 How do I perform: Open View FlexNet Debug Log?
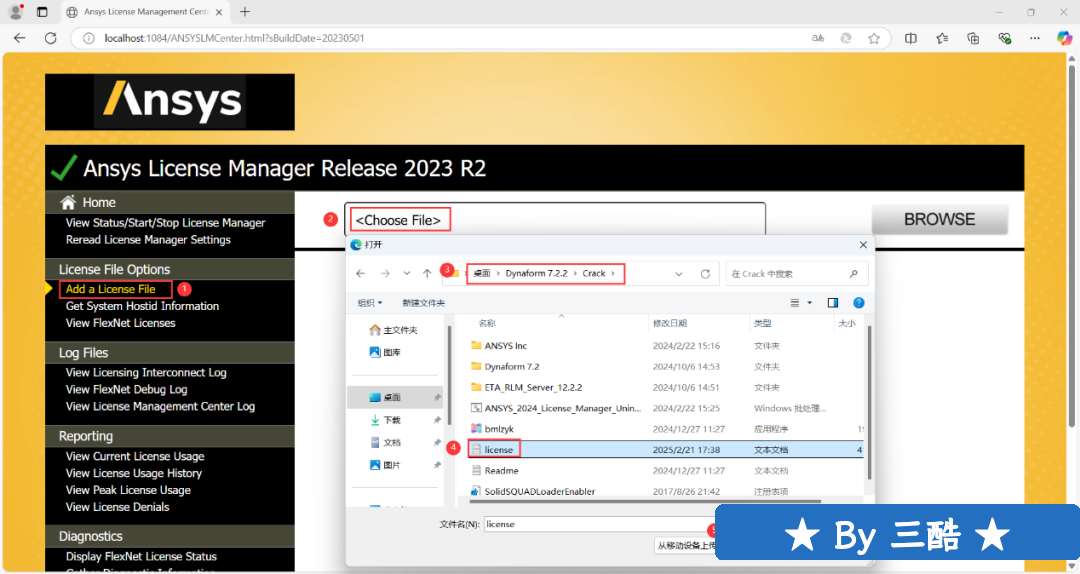click(x=126, y=389)
